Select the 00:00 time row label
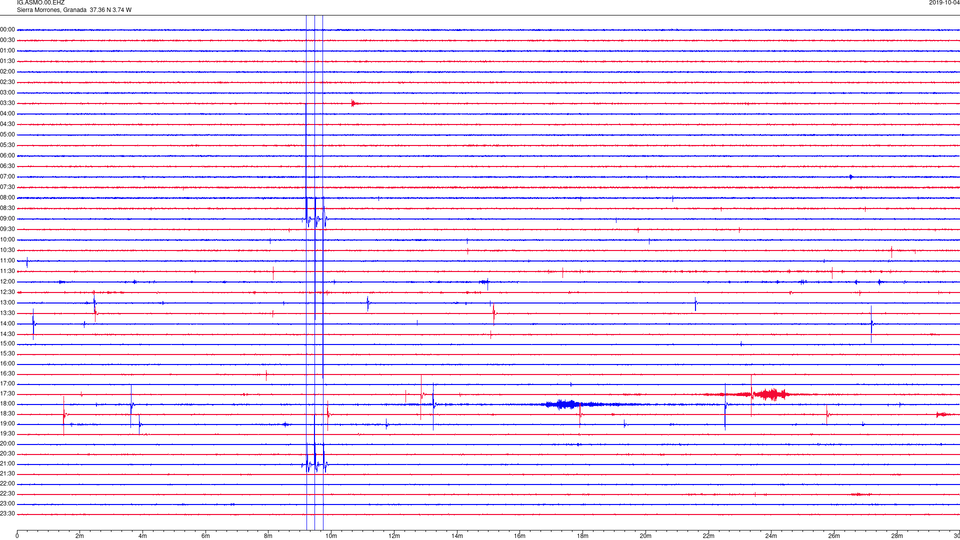This screenshot has width=960, height=540. [x=7, y=29]
